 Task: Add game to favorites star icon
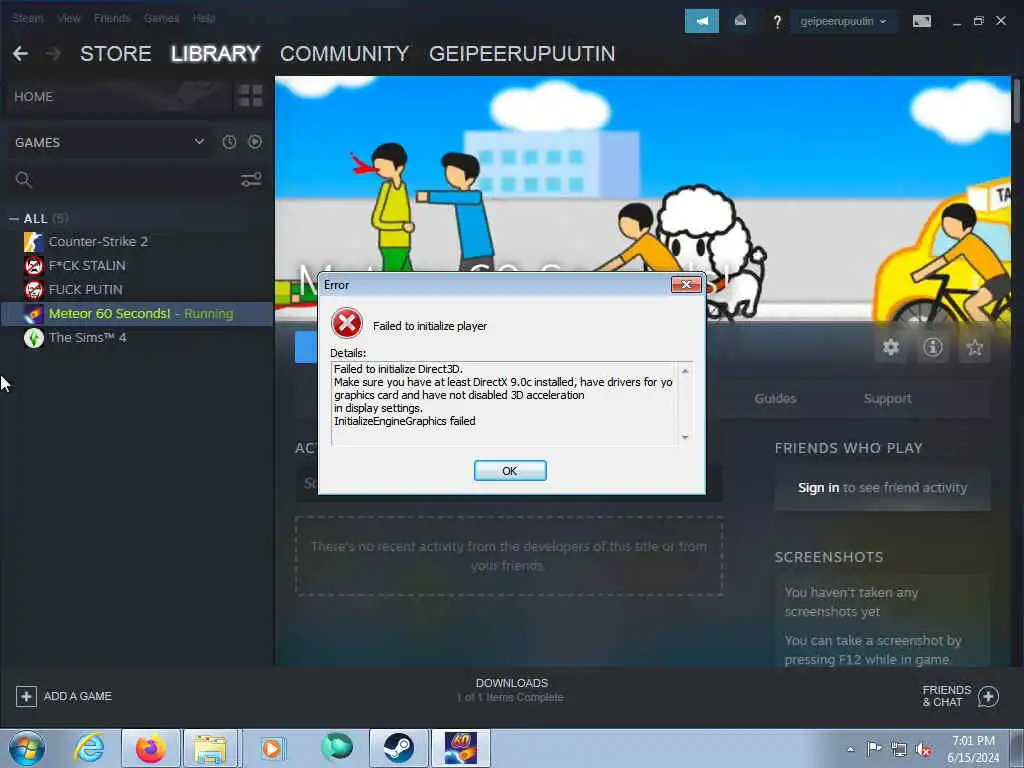point(974,347)
